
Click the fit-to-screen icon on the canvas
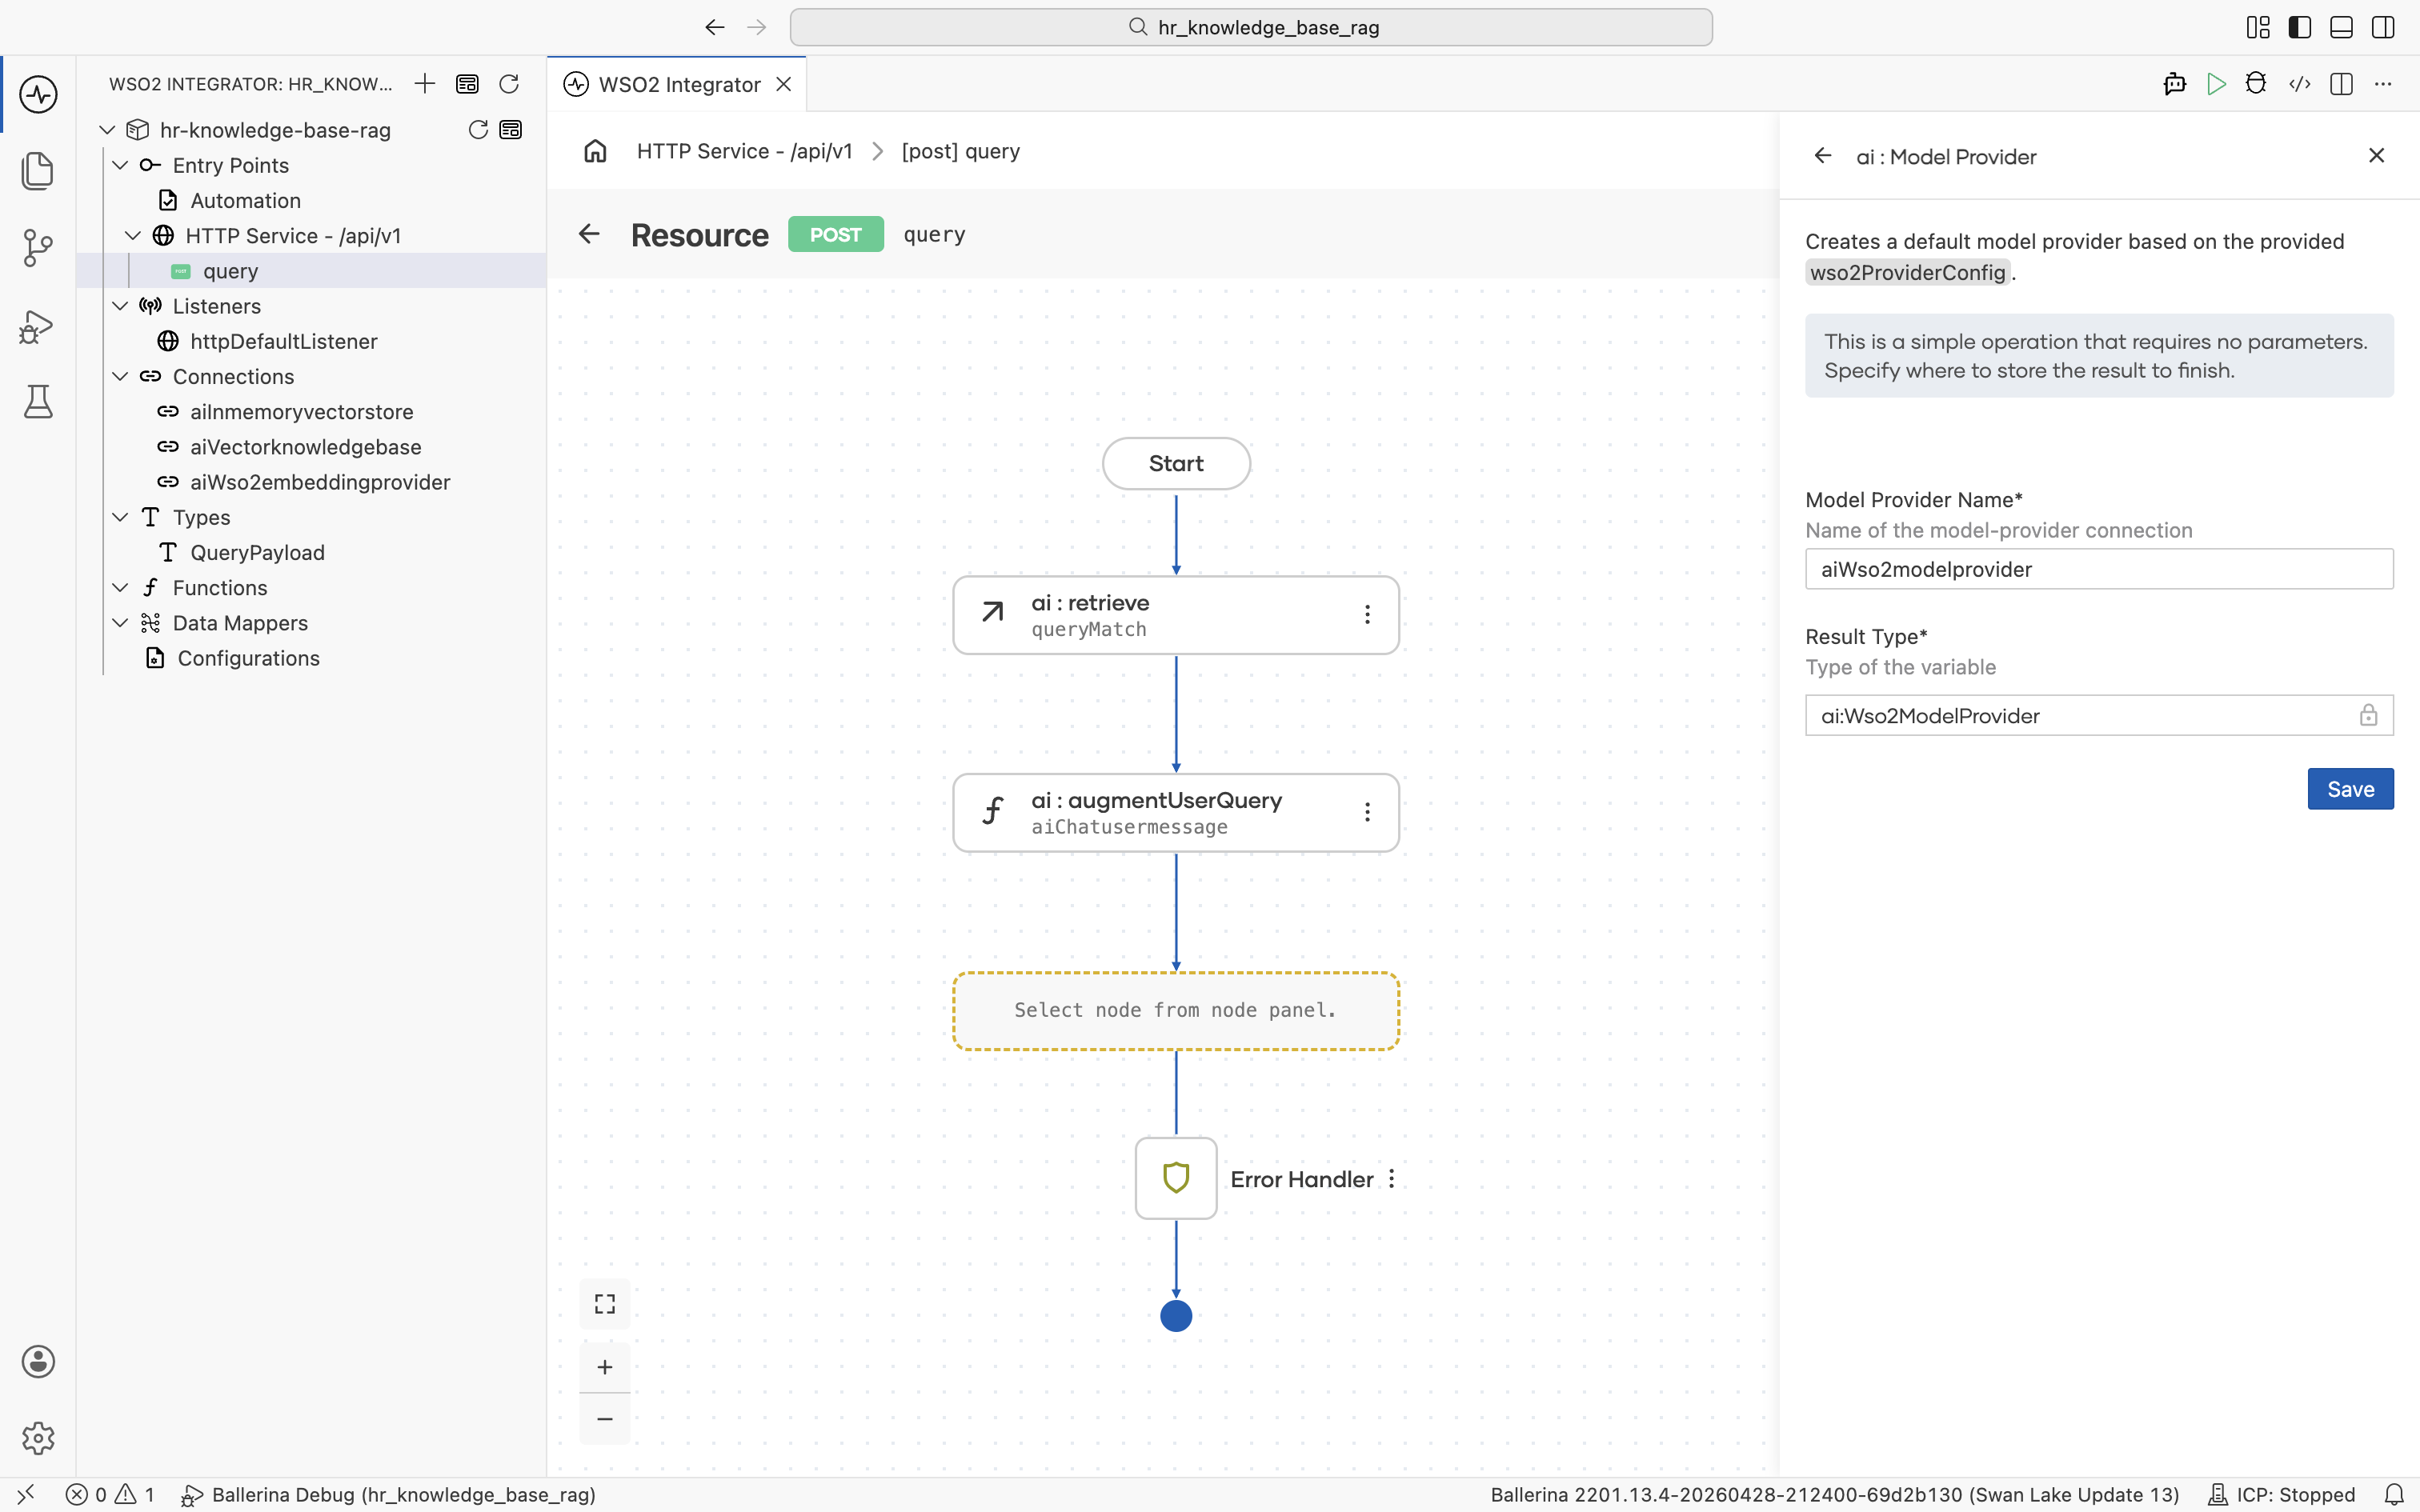tap(605, 1304)
